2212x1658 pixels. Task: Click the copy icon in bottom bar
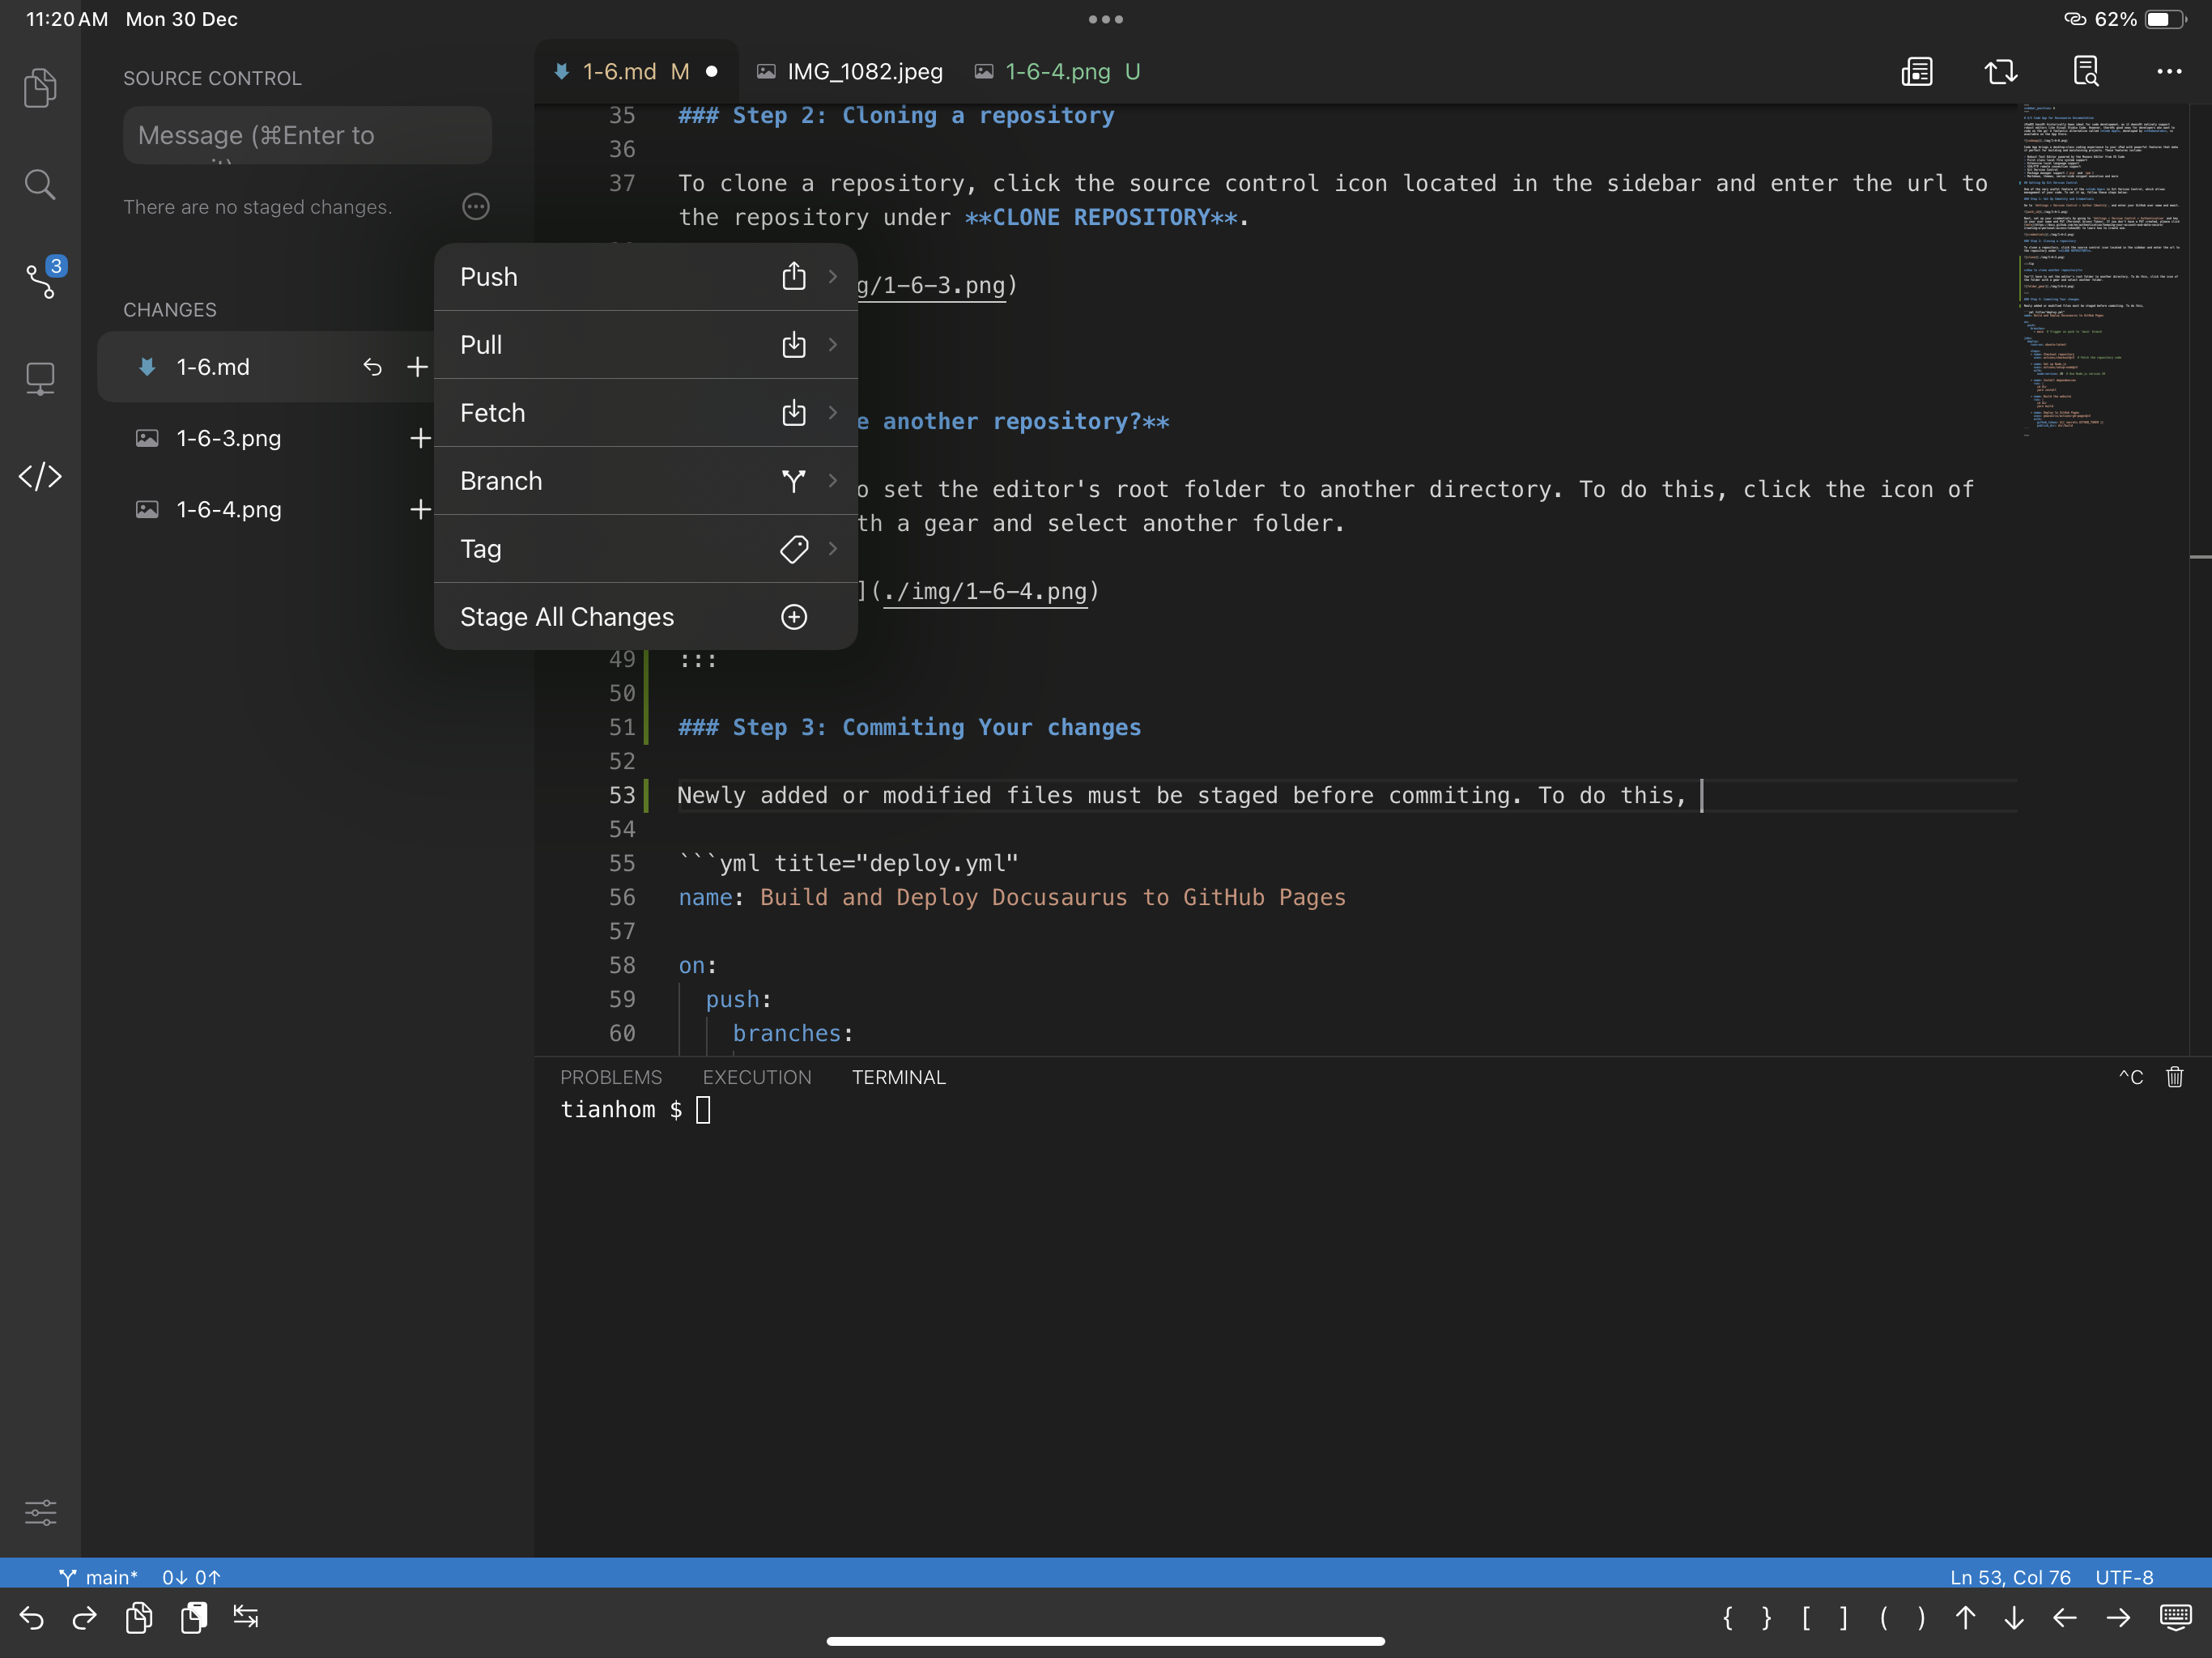tap(139, 1617)
